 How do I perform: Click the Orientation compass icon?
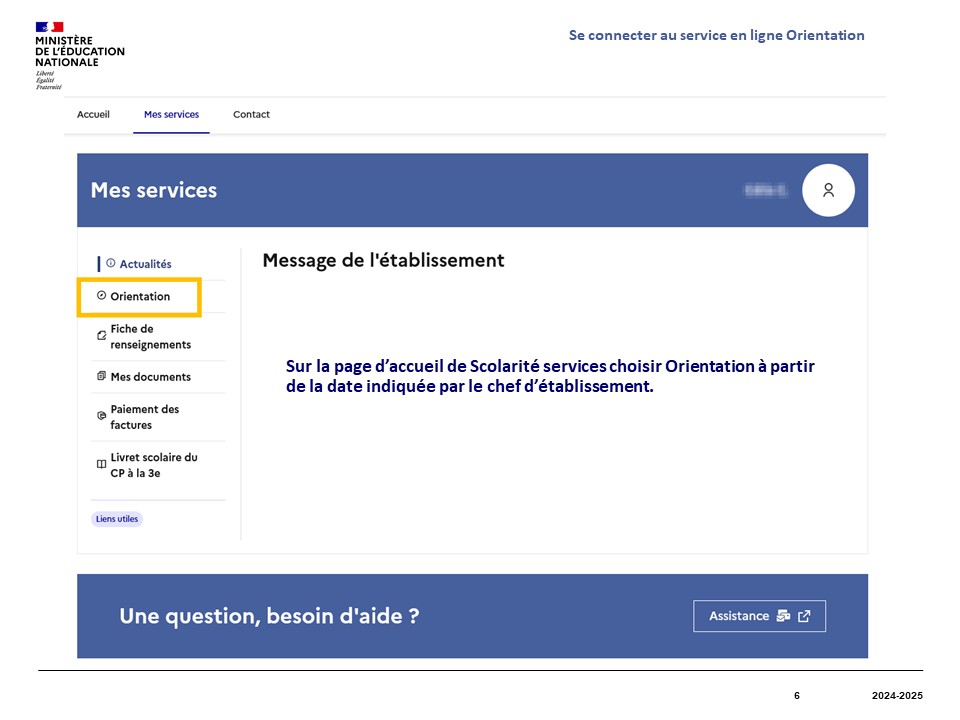[101, 296]
